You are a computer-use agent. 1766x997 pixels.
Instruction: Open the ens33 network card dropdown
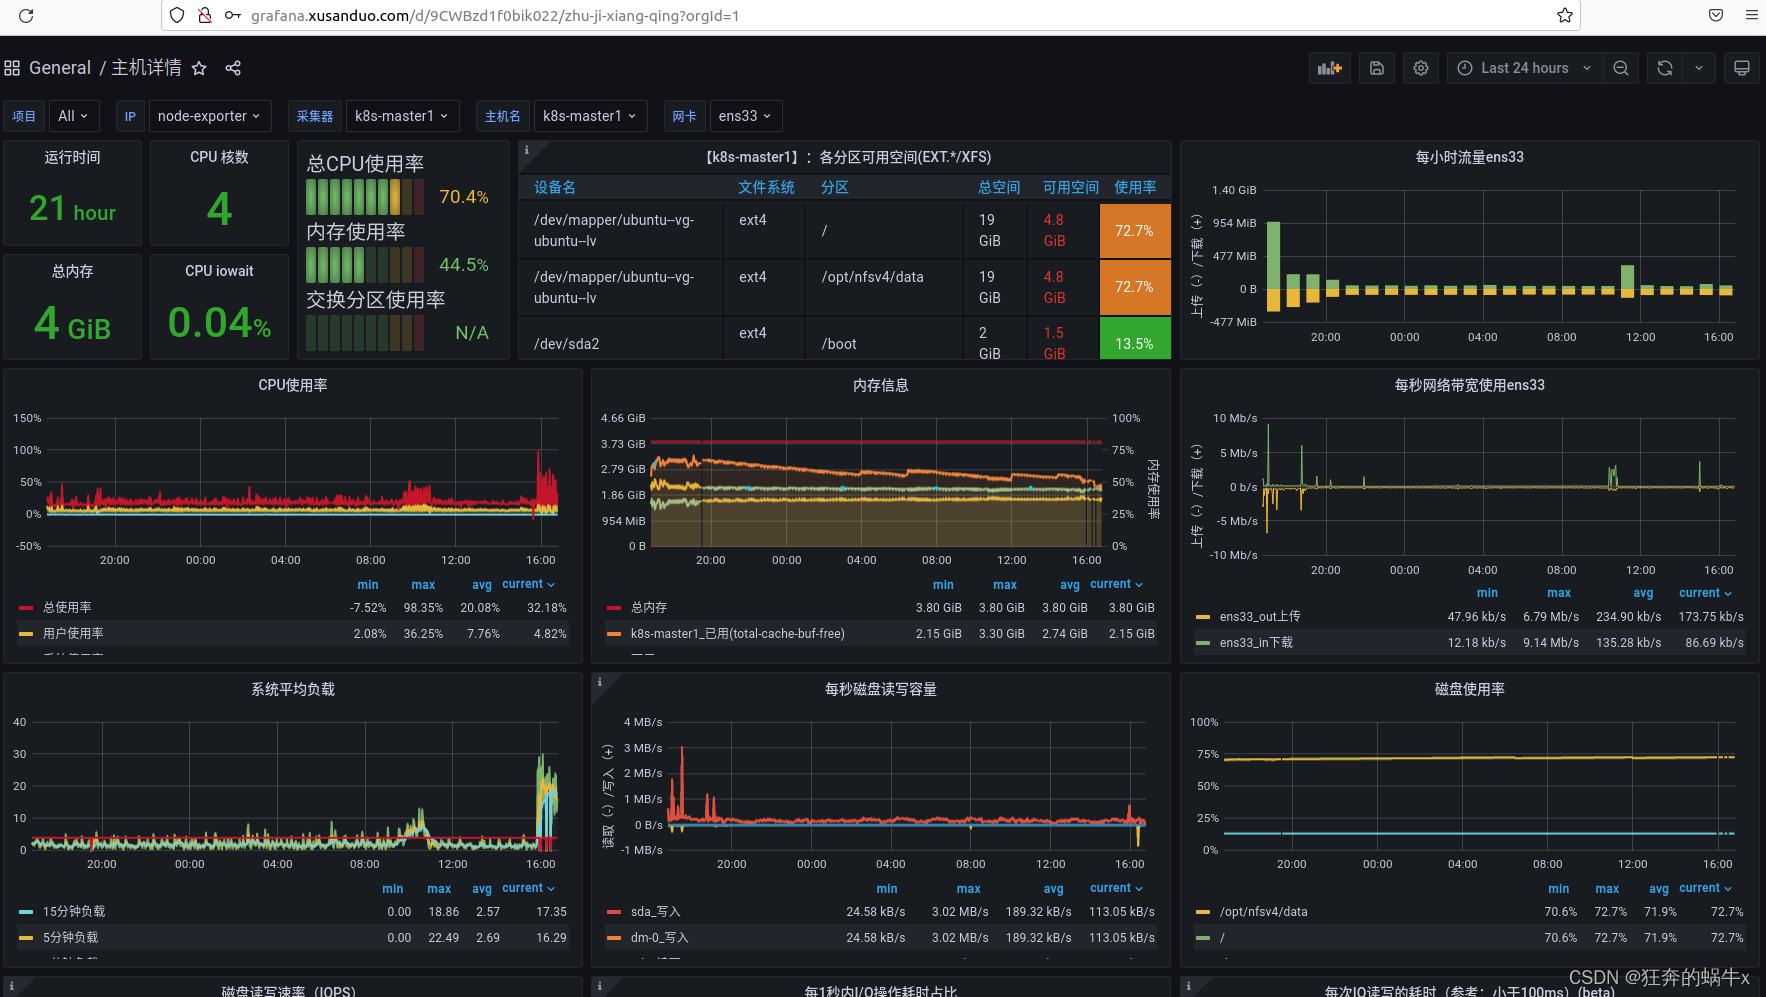[745, 116]
